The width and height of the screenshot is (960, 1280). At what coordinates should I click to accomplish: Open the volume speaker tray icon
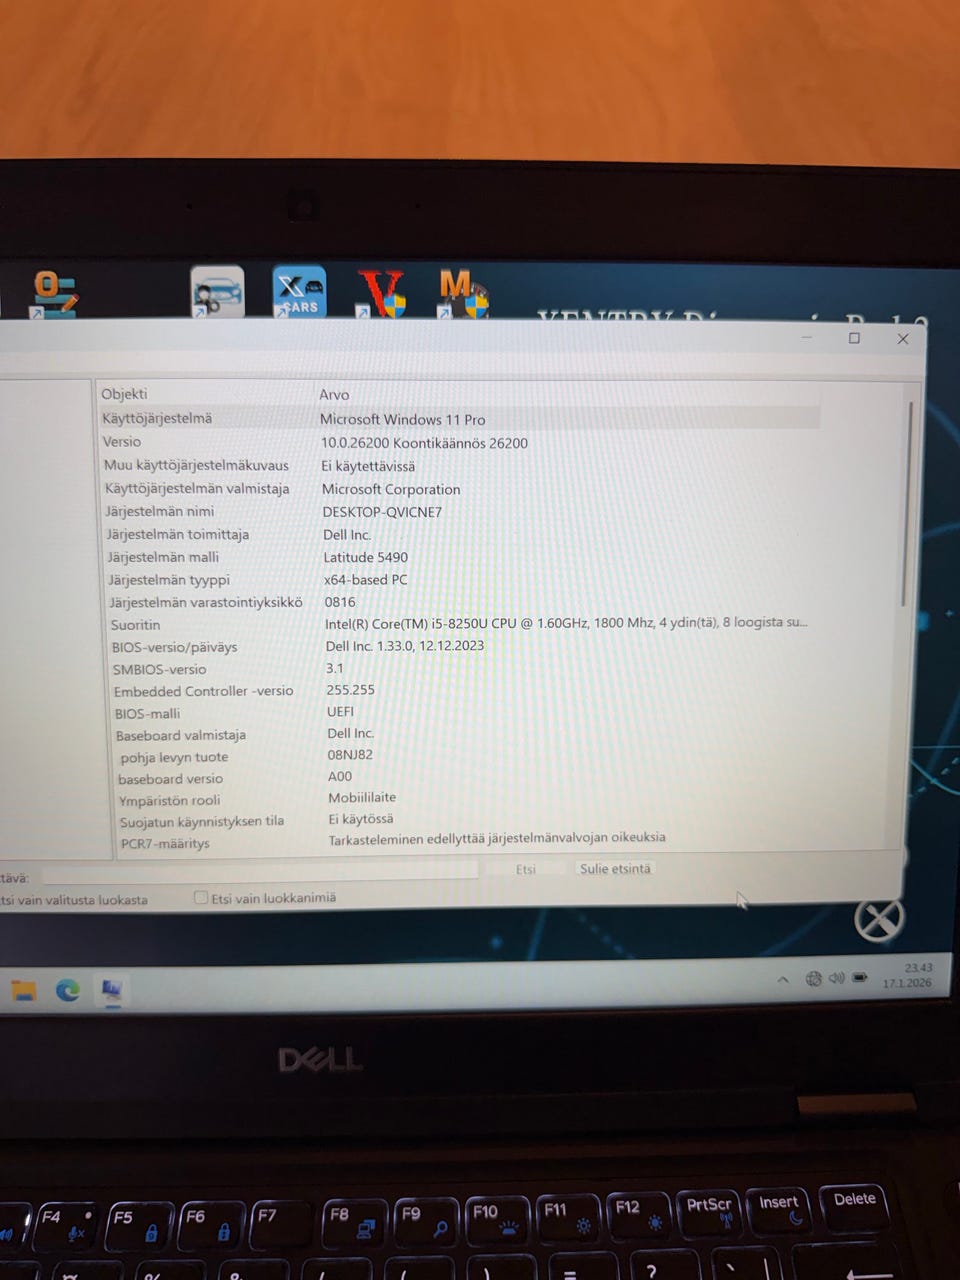836,977
